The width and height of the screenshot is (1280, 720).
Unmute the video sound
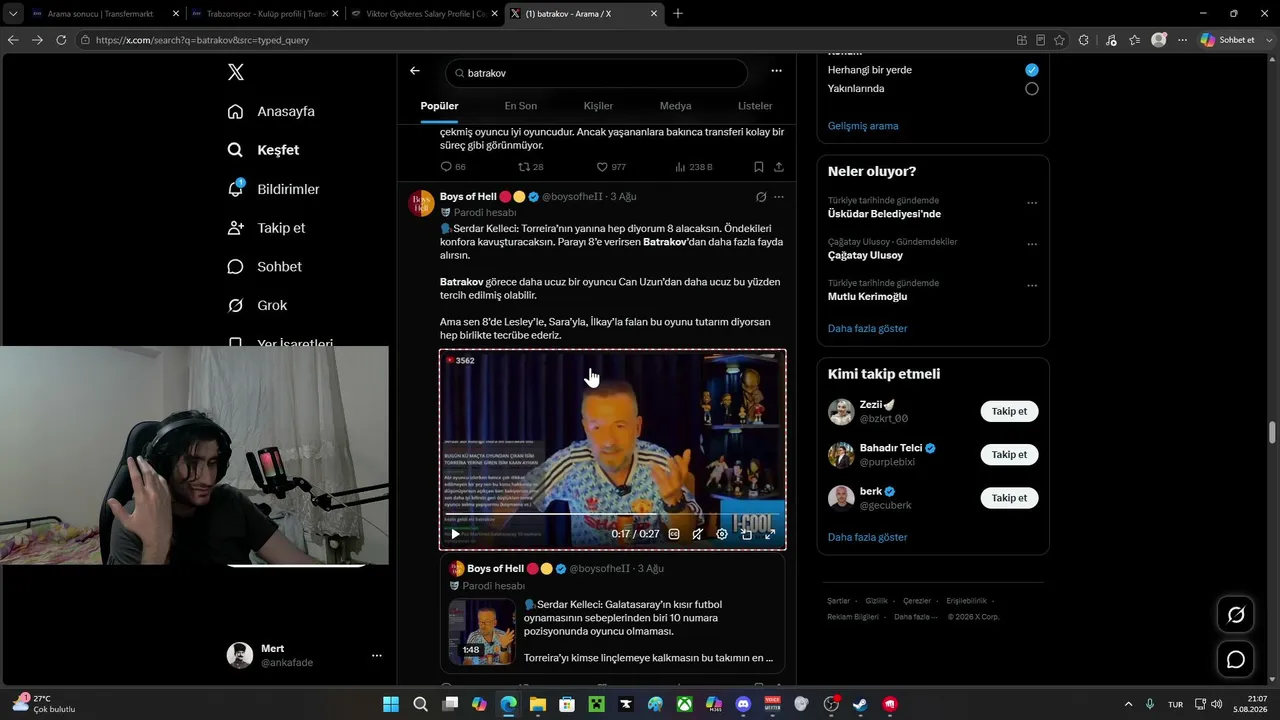point(698,534)
